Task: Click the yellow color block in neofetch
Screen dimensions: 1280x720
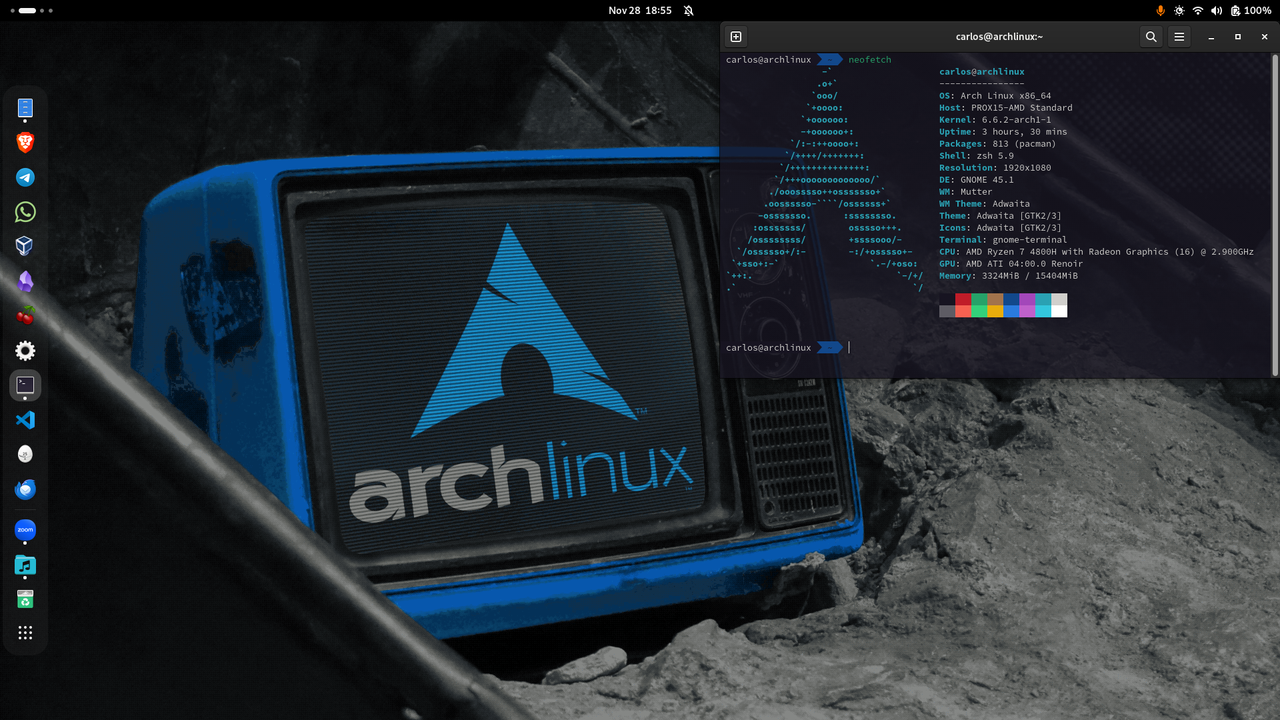Action: tap(995, 311)
